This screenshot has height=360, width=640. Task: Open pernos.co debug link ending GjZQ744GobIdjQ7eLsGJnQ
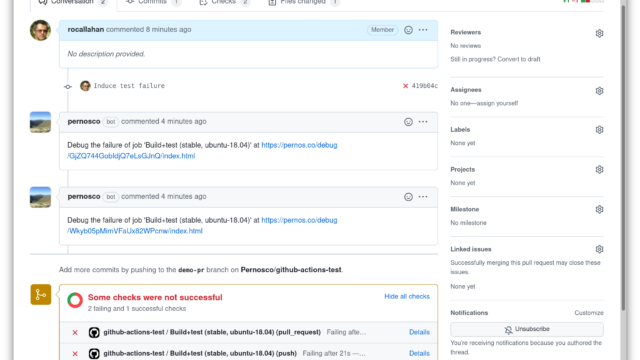point(202,150)
